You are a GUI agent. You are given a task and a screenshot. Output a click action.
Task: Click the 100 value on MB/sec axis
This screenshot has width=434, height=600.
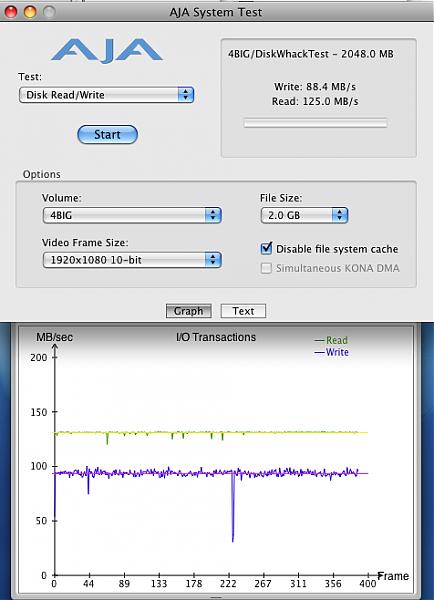pos(39,466)
